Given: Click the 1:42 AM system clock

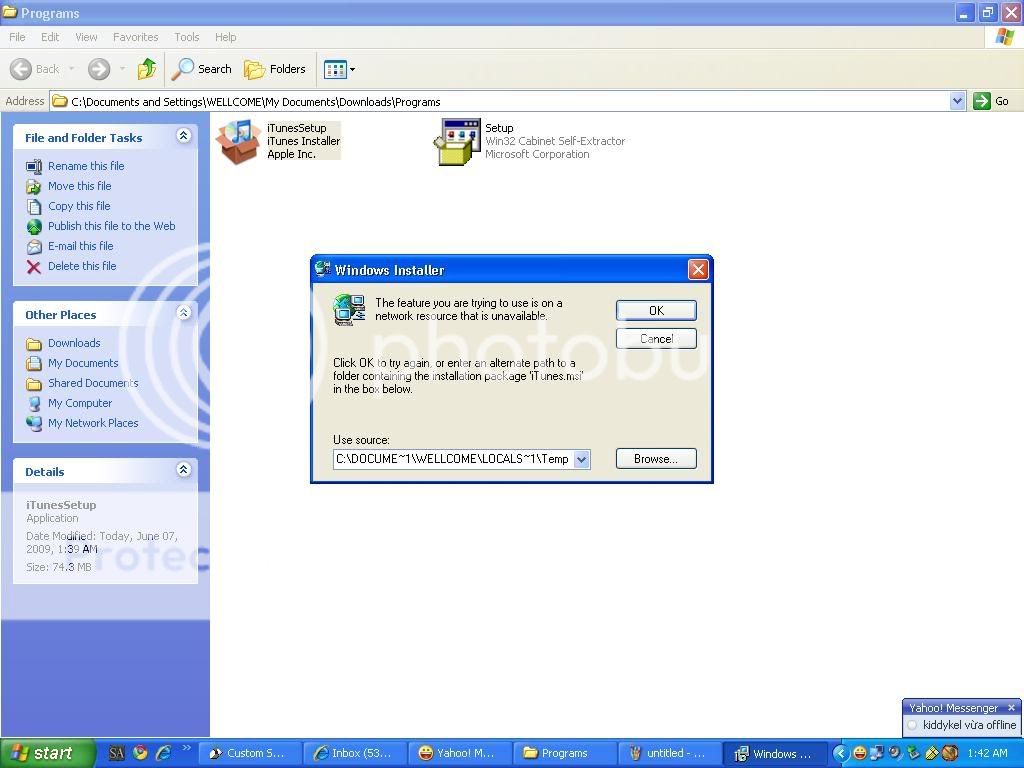Looking at the screenshot, I should pos(987,754).
